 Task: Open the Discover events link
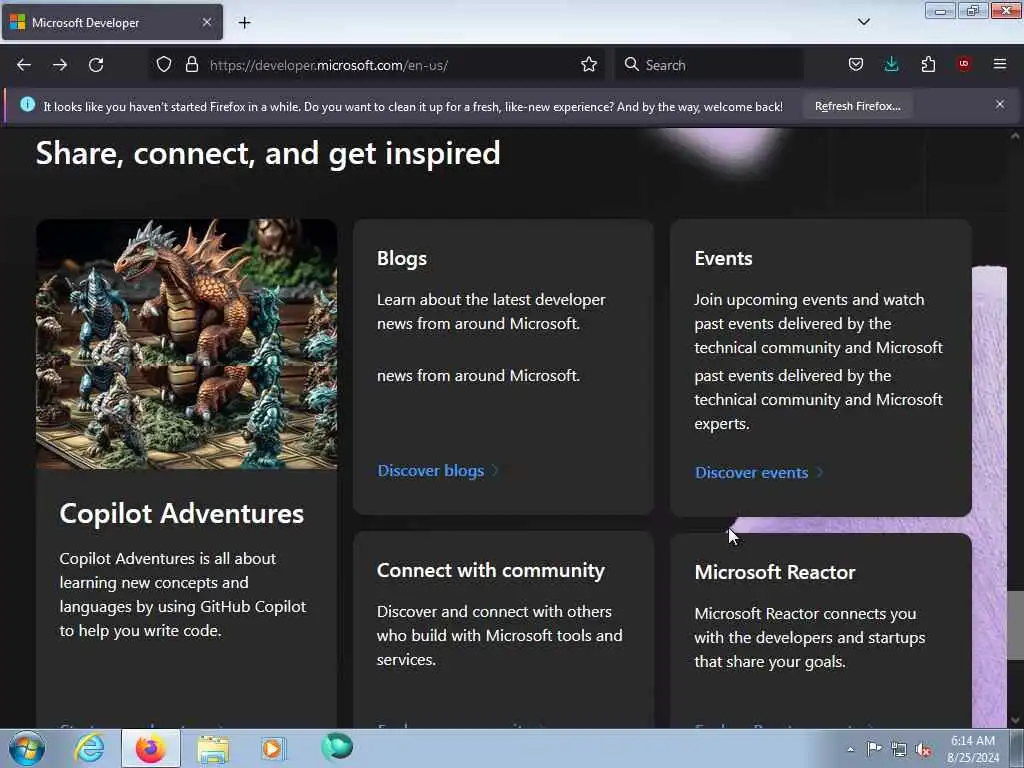[x=758, y=472]
